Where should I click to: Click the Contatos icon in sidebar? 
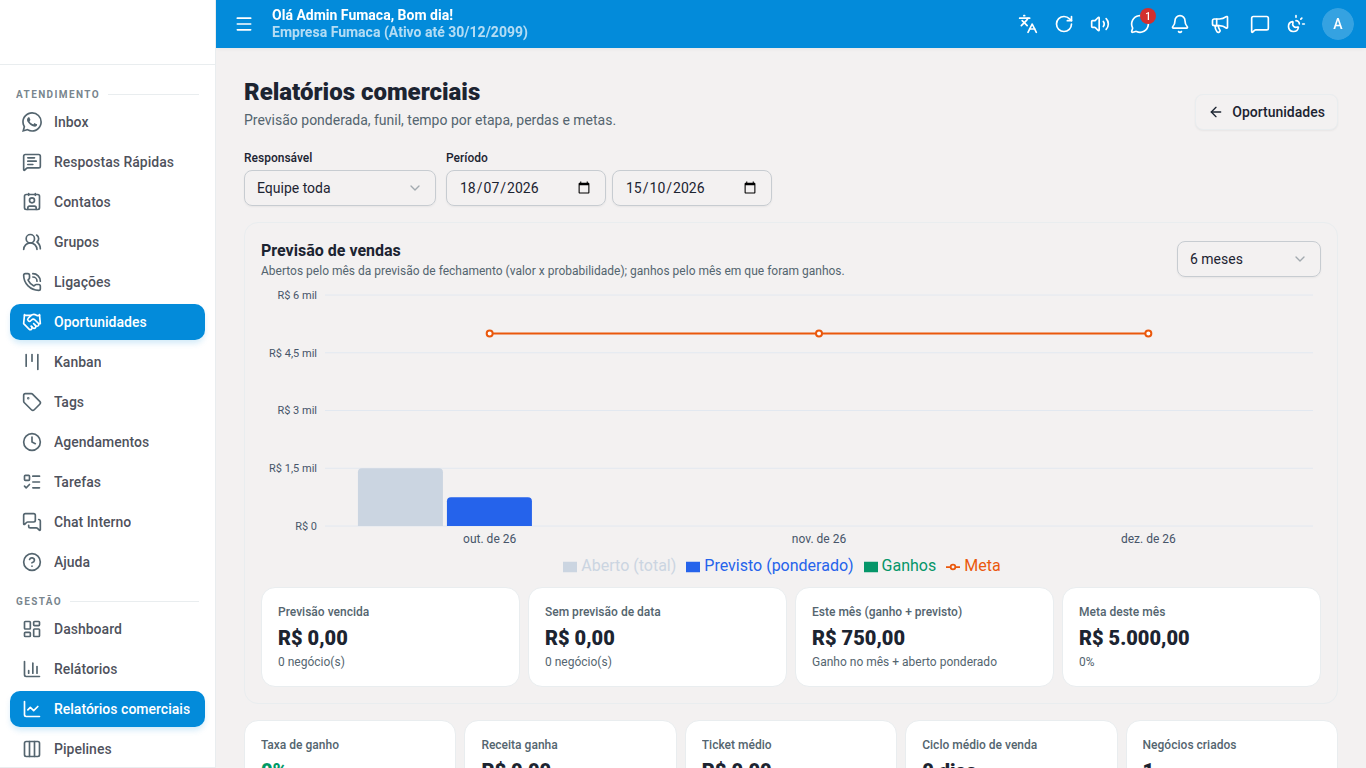click(32, 202)
